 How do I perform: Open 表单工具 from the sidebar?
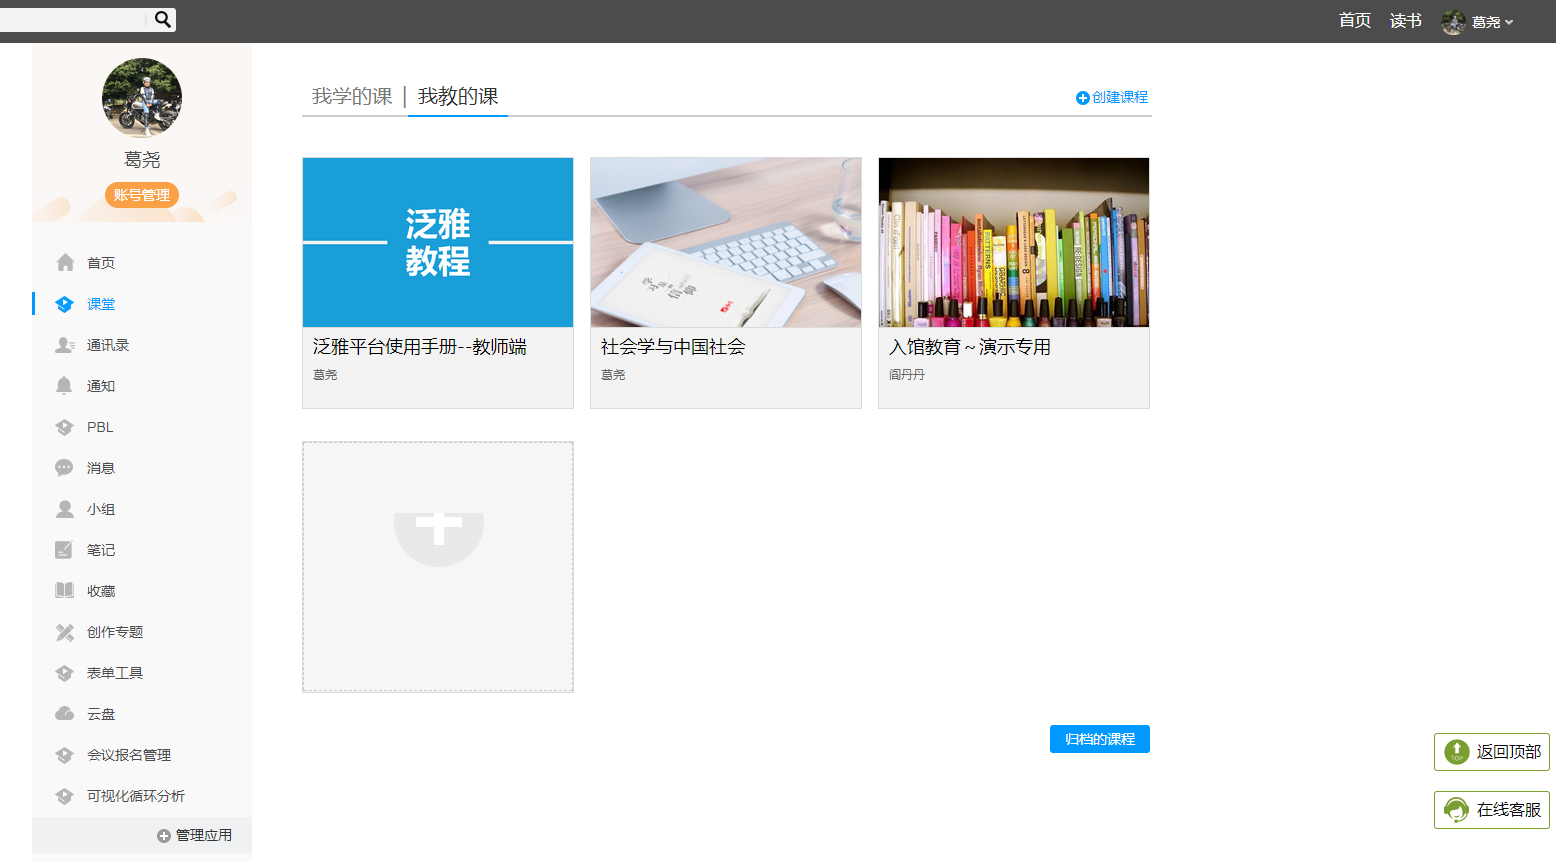pos(109,672)
